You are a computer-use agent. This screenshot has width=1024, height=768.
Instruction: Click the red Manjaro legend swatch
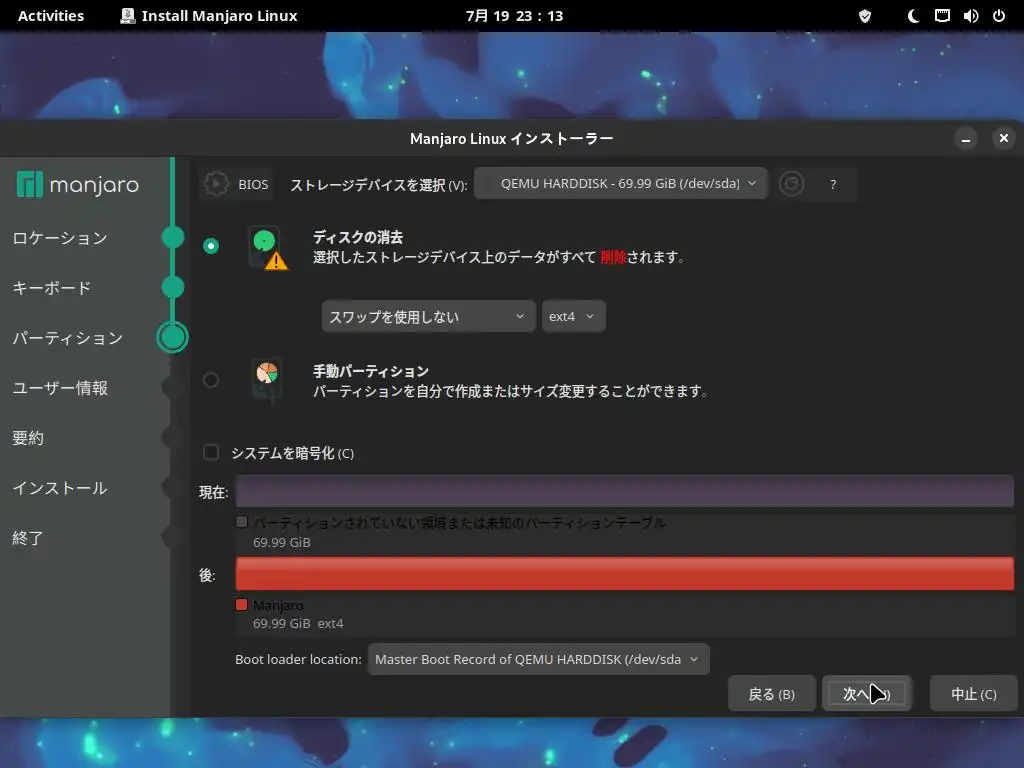click(x=242, y=604)
